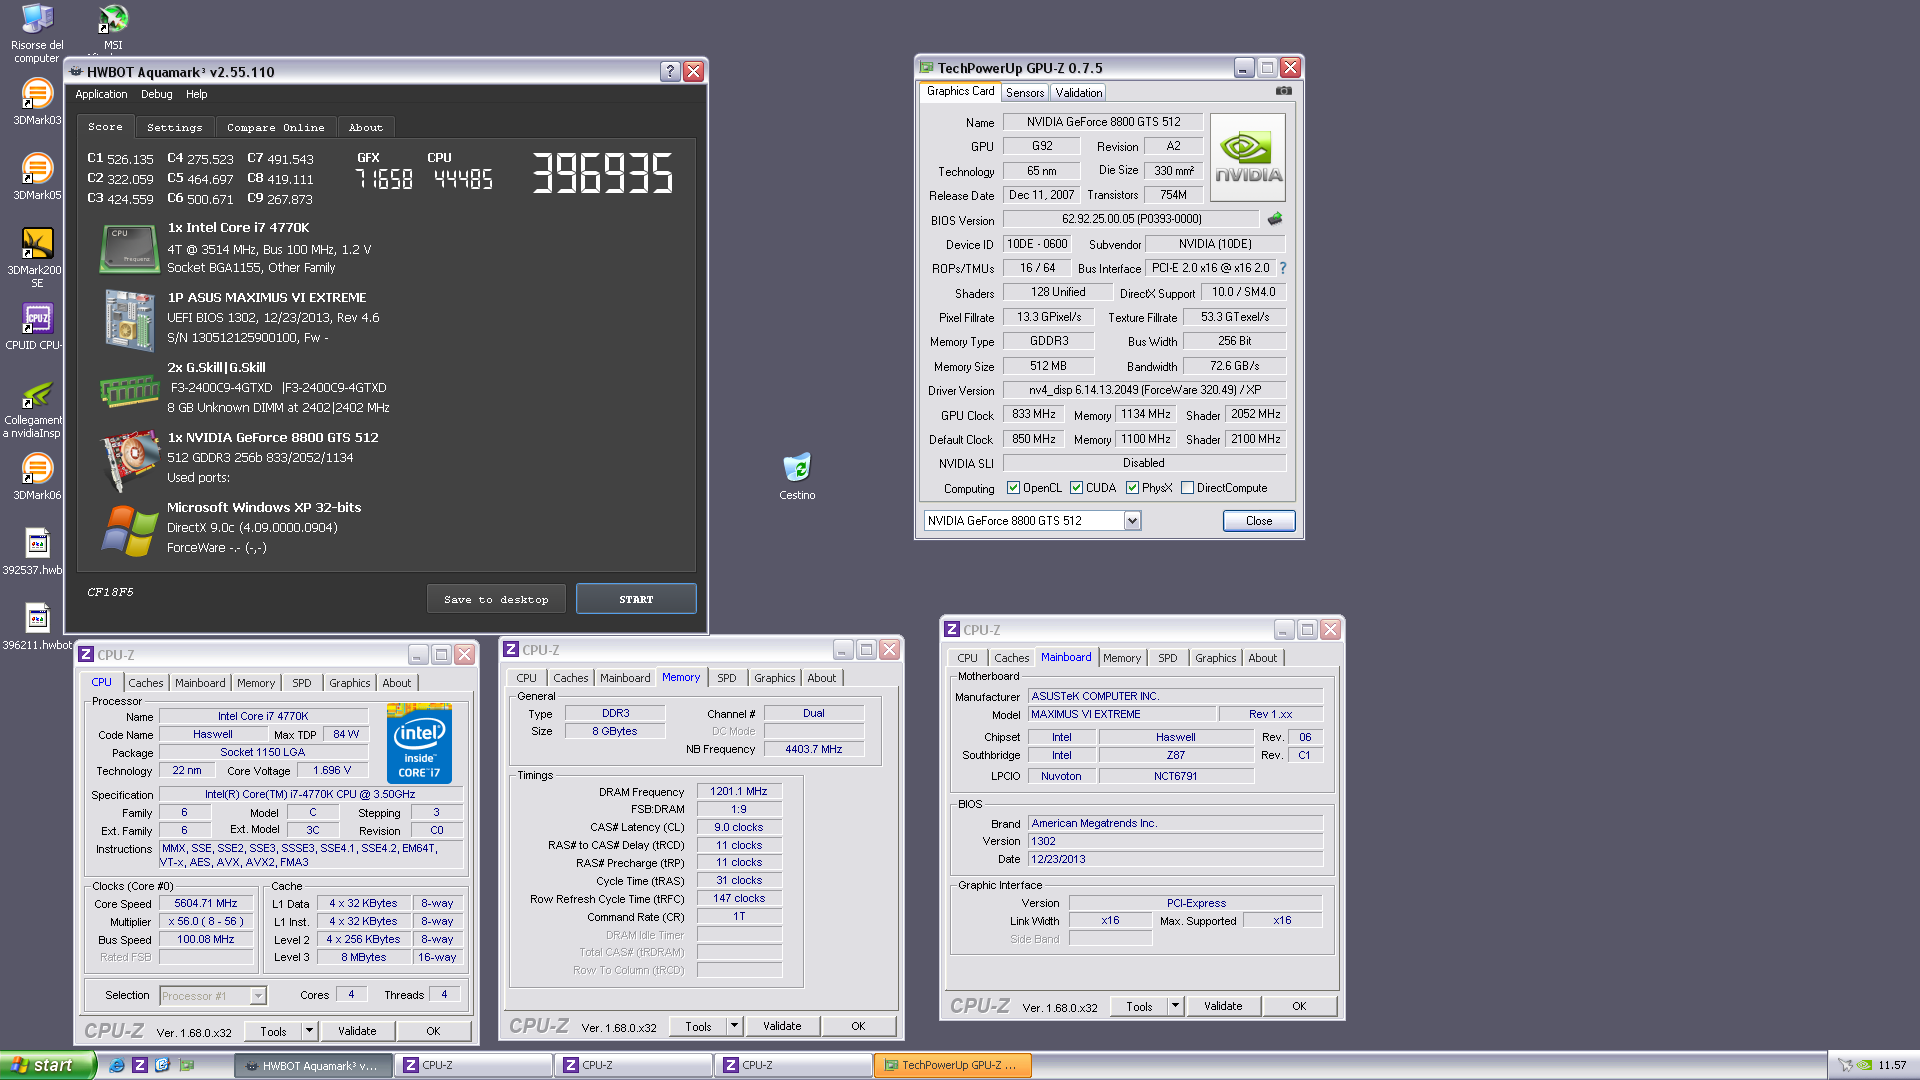Click the BIOS Version field in GPU-Z

tap(1130, 219)
